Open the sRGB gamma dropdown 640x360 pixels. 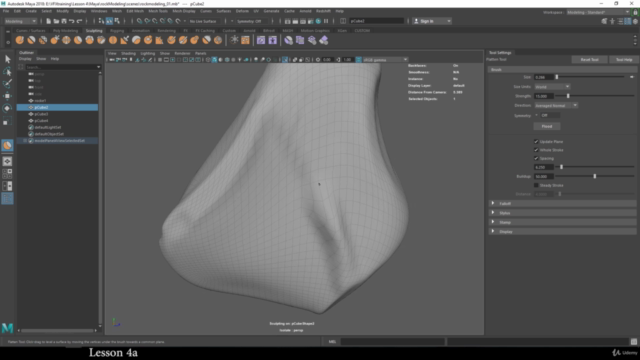(x=385, y=60)
